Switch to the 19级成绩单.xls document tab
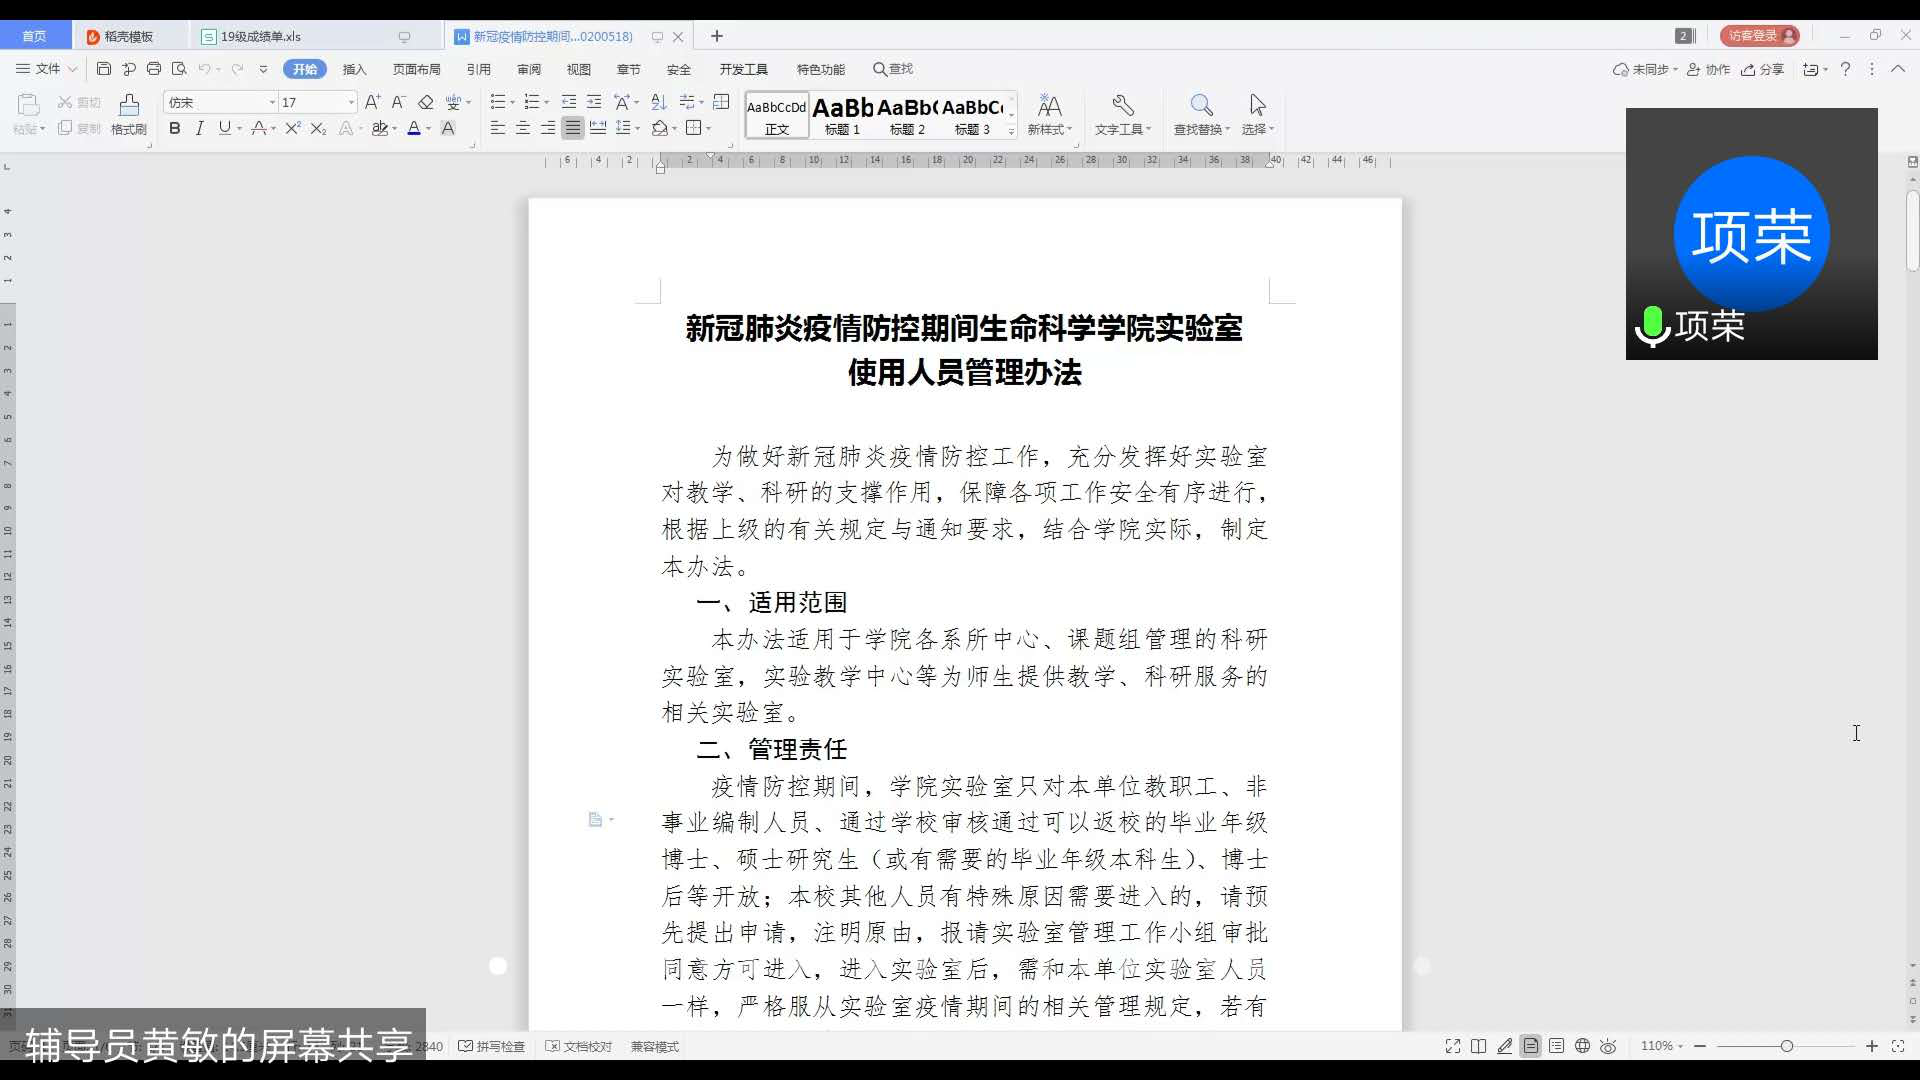Image resolution: width=1920 pixels, height=1080 pixels. pos(260,36)
